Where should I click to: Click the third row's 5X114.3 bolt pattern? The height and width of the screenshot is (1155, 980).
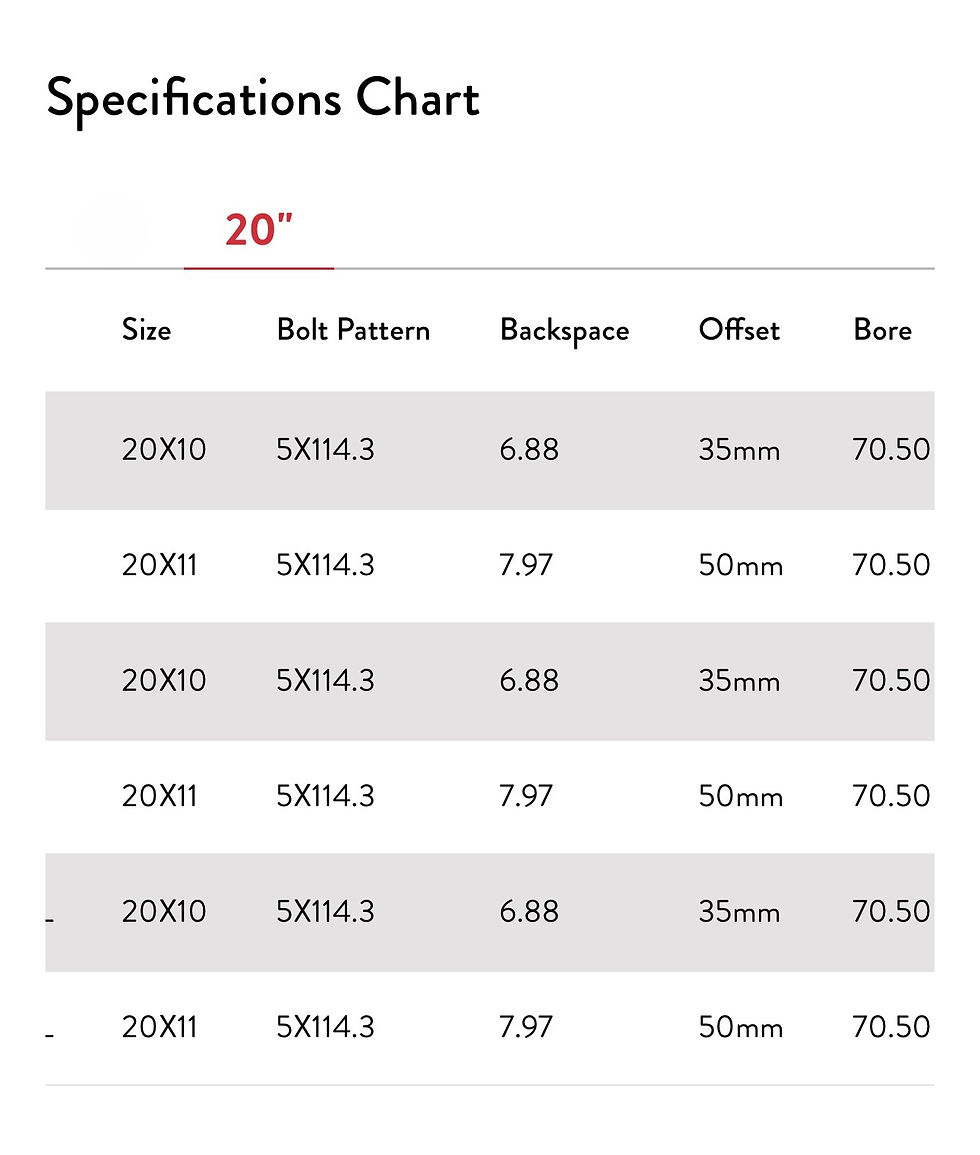click(325, 681)
